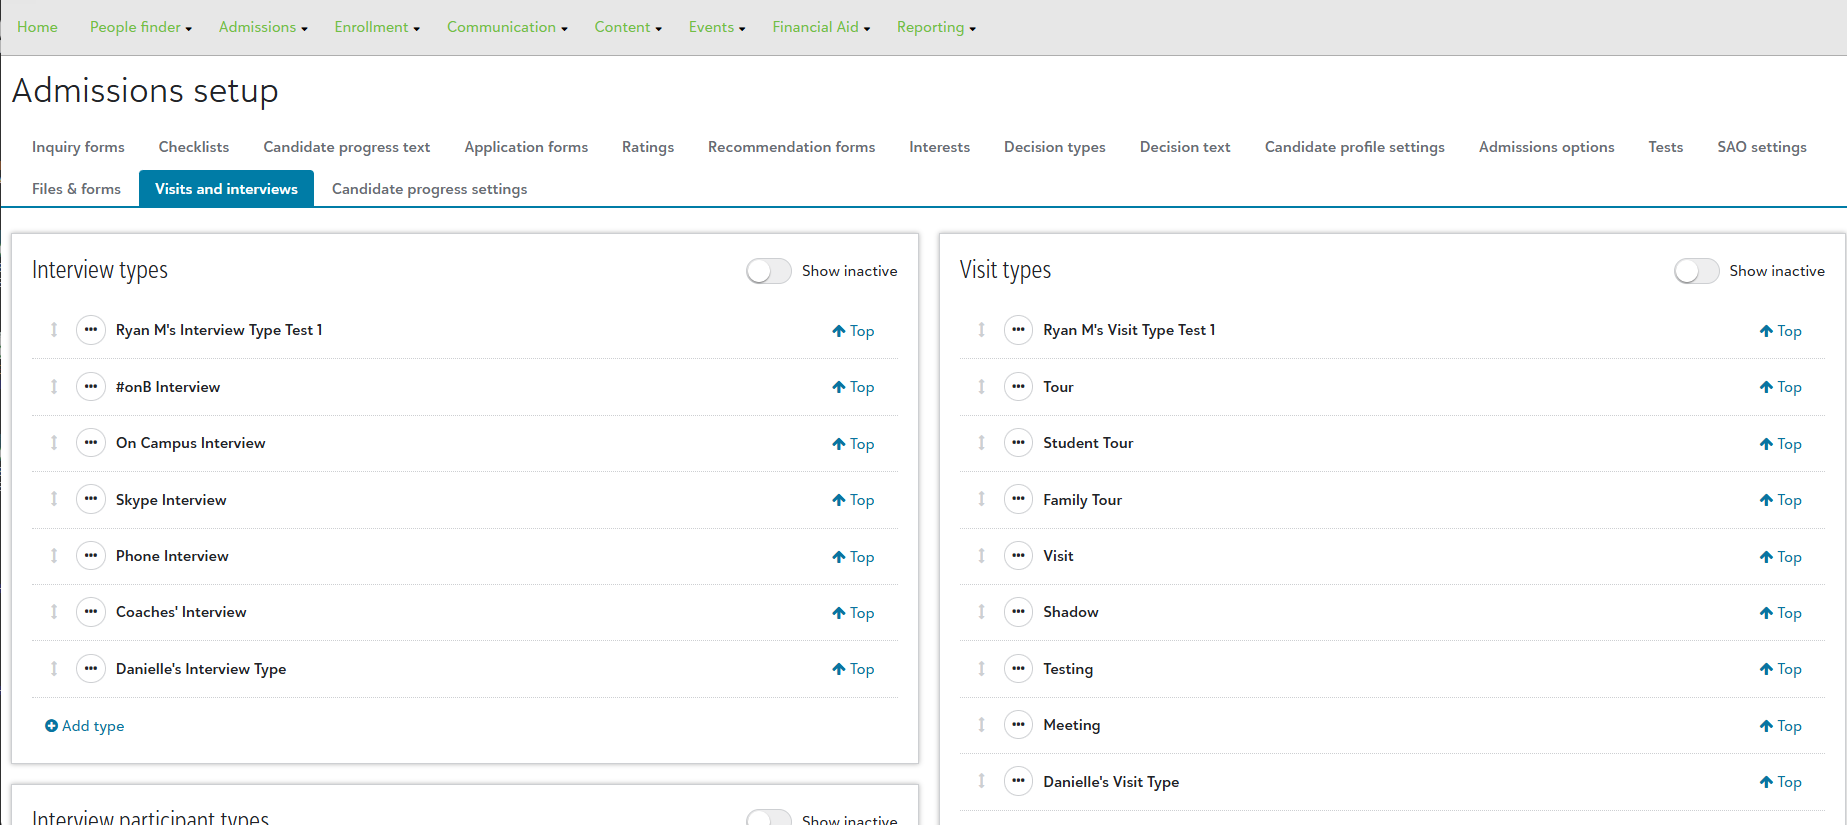1847x825 pixels.
Task: Move Shadow visit type to Top
Action: pos(1781,613)
